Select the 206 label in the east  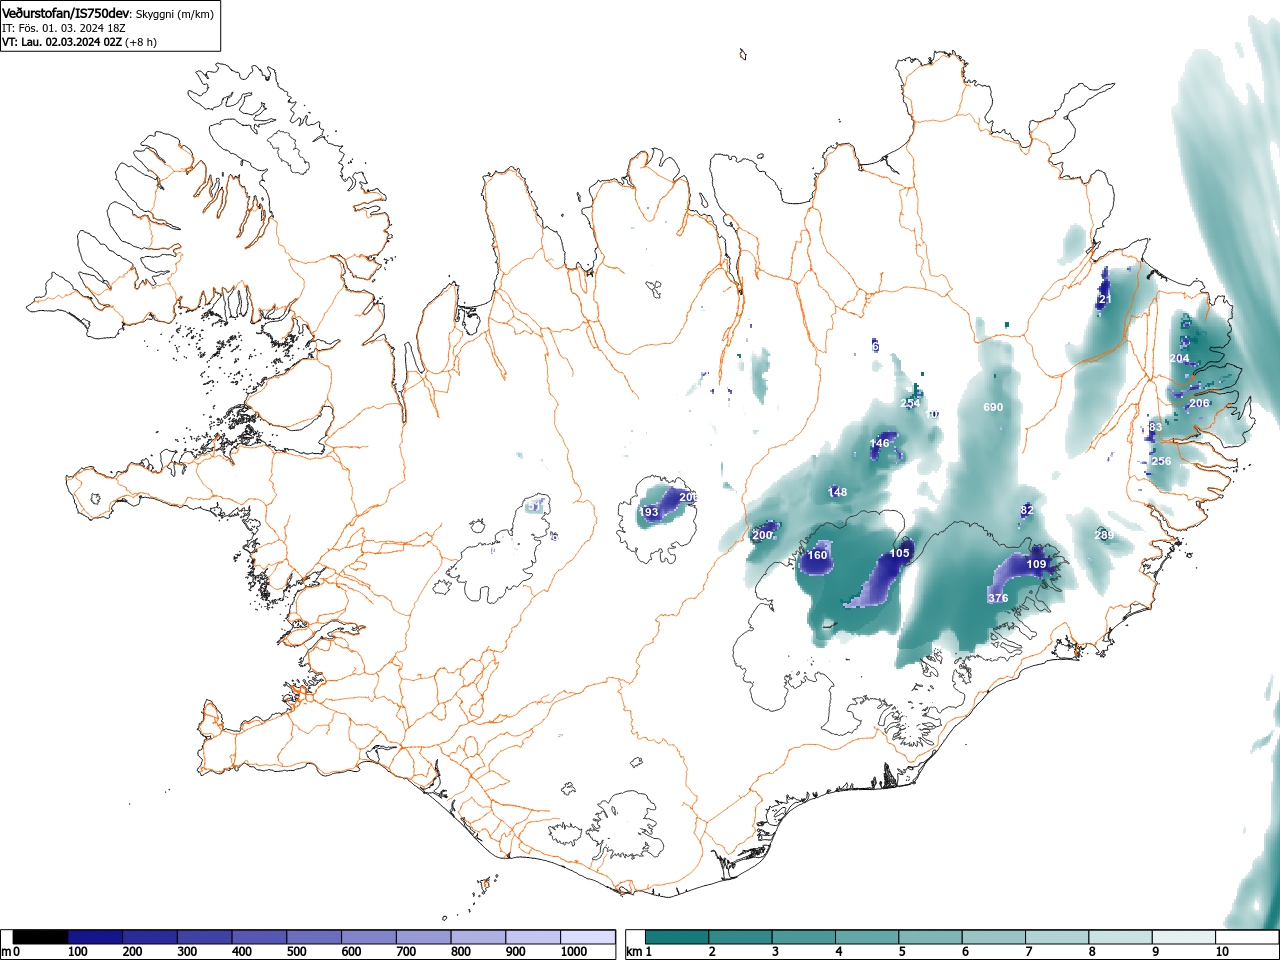pyautogui.click(x=1199, y=403)
